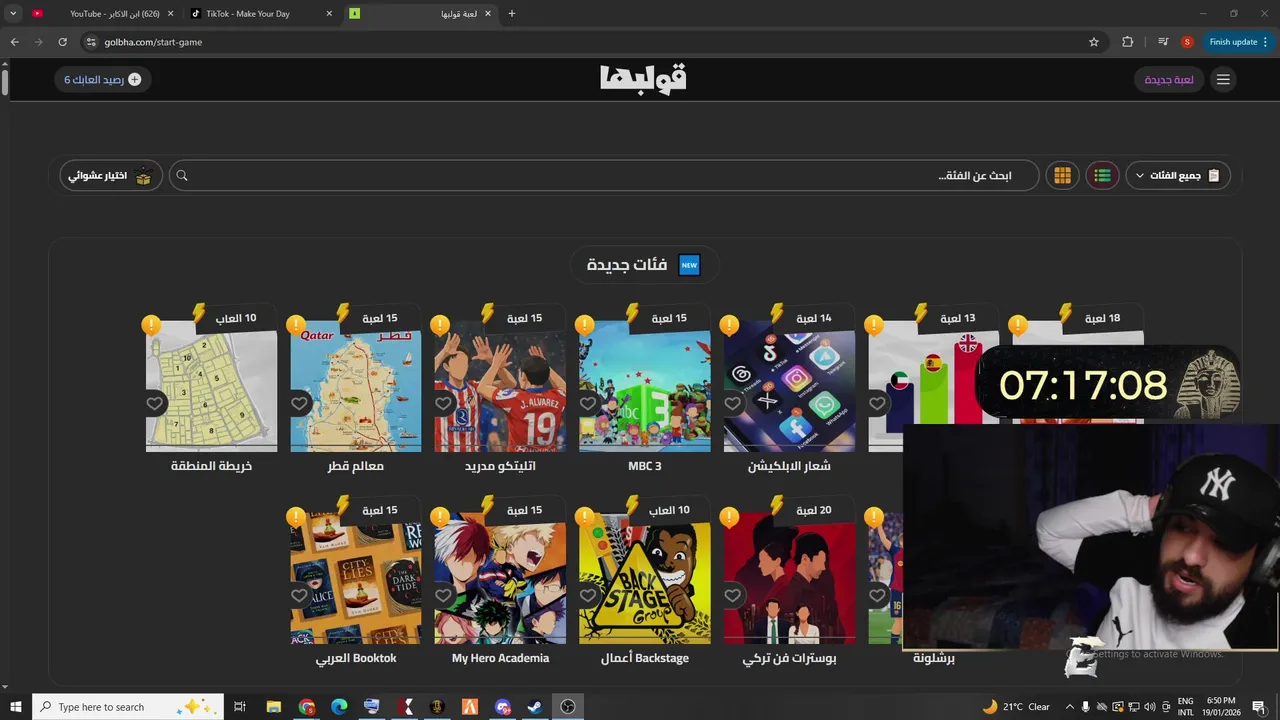The height and width of the screenshot is (720, 1280).
Task: Click the magnifier icon in category search
Action: click(x=182, y=176)
